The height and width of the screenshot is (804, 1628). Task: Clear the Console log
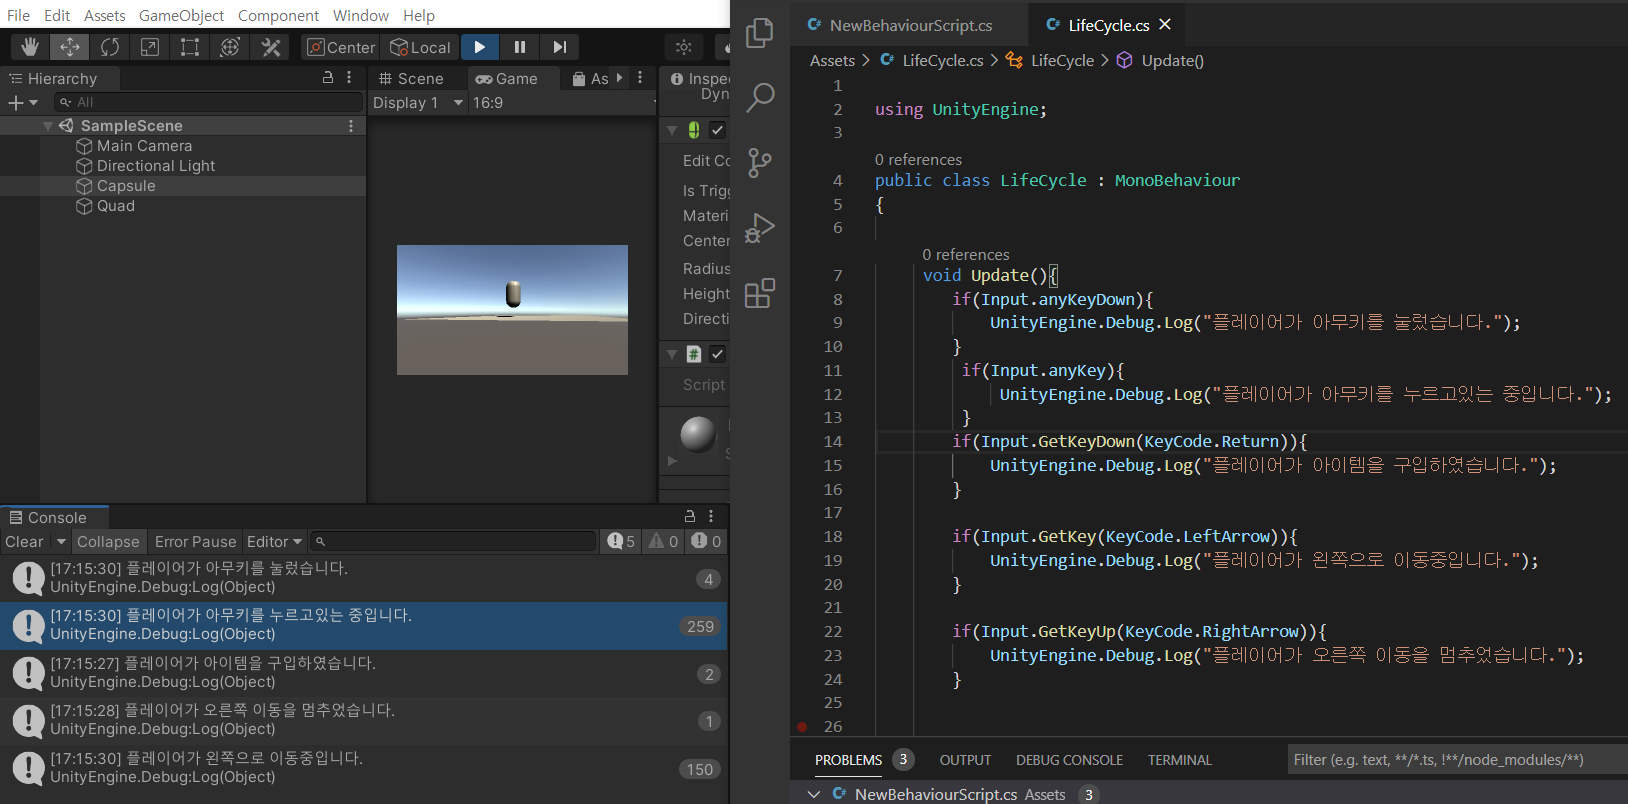[x=24, y=541]
